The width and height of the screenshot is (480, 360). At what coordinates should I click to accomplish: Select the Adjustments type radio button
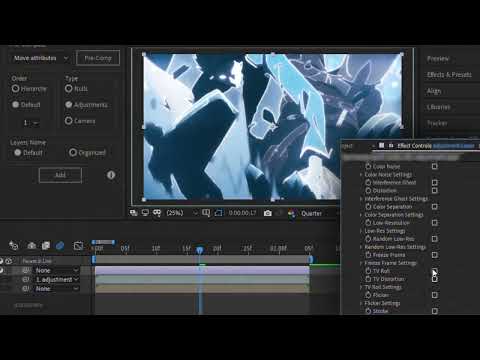point(69,105)
